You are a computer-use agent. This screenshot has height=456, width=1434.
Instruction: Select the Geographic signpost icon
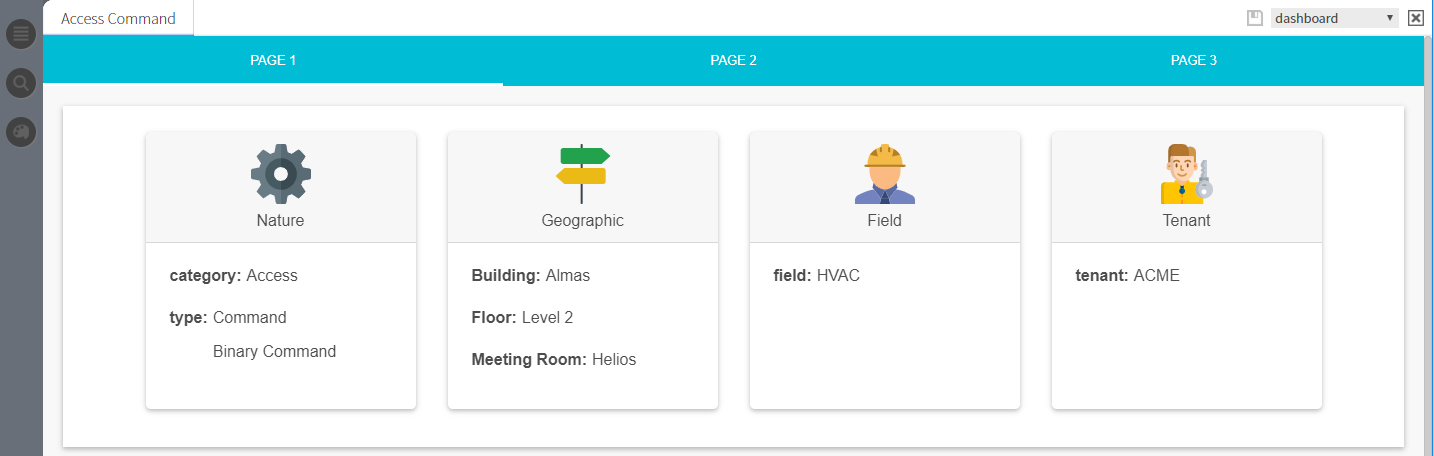[x=582, y=174]
